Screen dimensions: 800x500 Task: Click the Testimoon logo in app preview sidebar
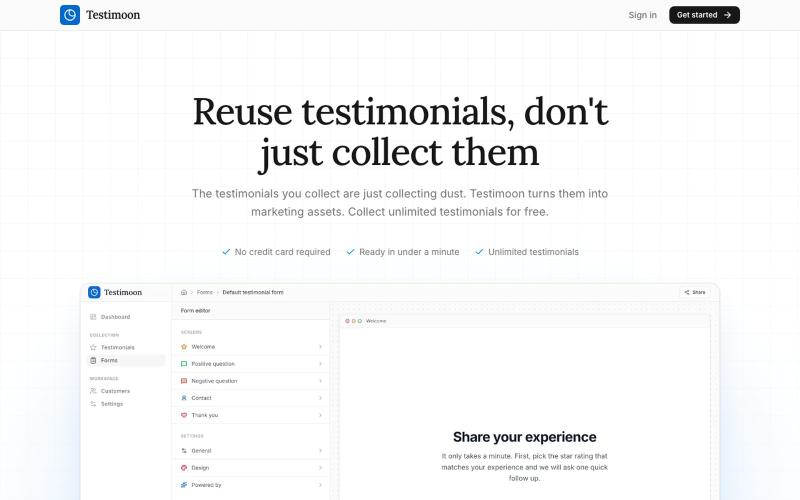(x=94, y=292)
